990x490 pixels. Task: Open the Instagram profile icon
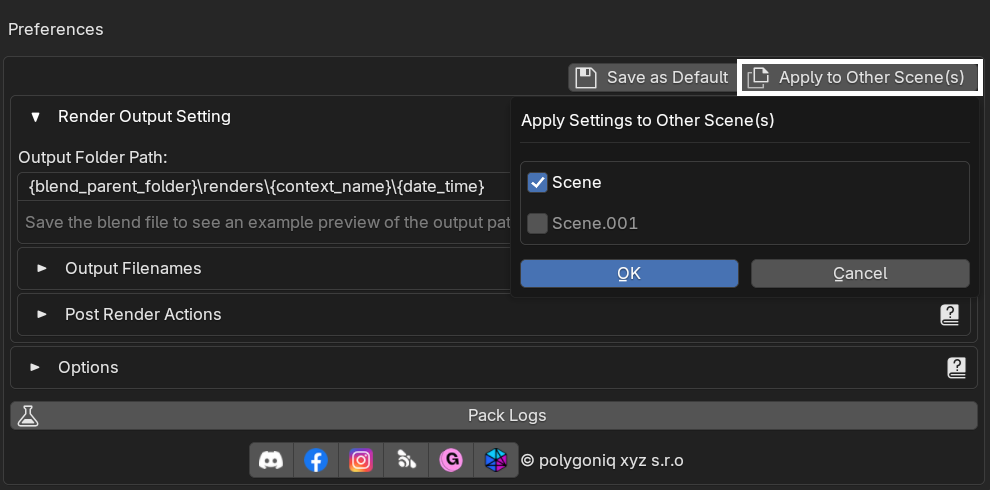click(x=361, y=460)
